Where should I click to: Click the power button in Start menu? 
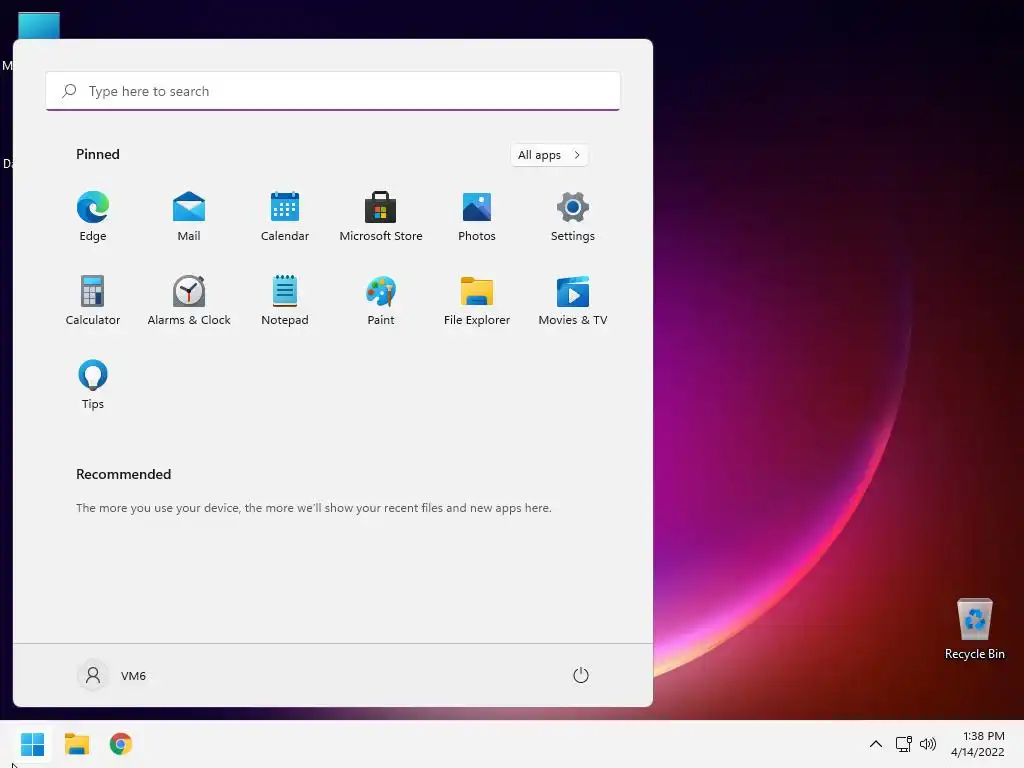[581, 675]
